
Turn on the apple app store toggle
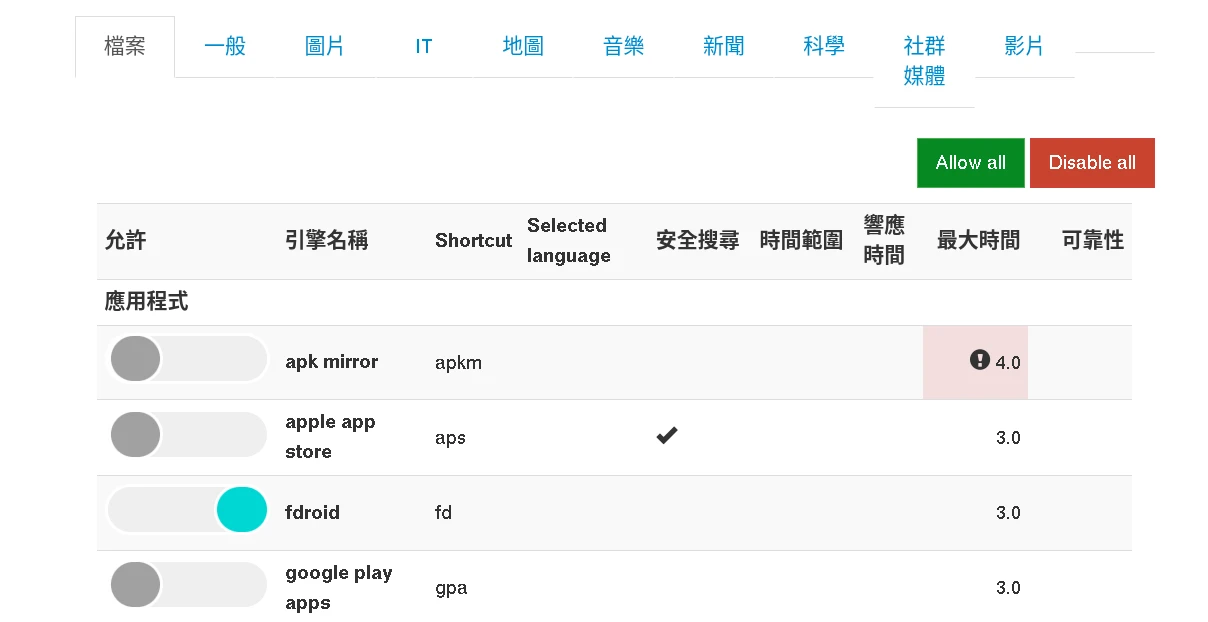[187, 436]
